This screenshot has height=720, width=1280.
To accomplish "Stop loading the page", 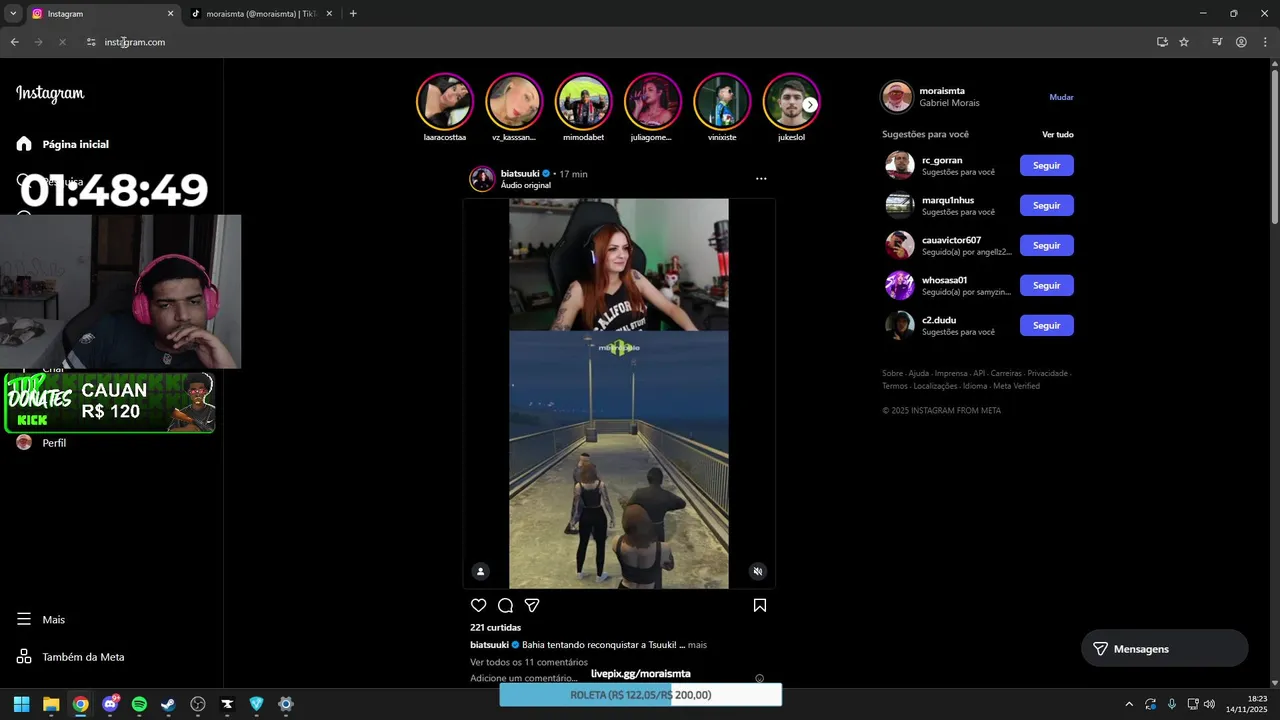I will 62,42.
